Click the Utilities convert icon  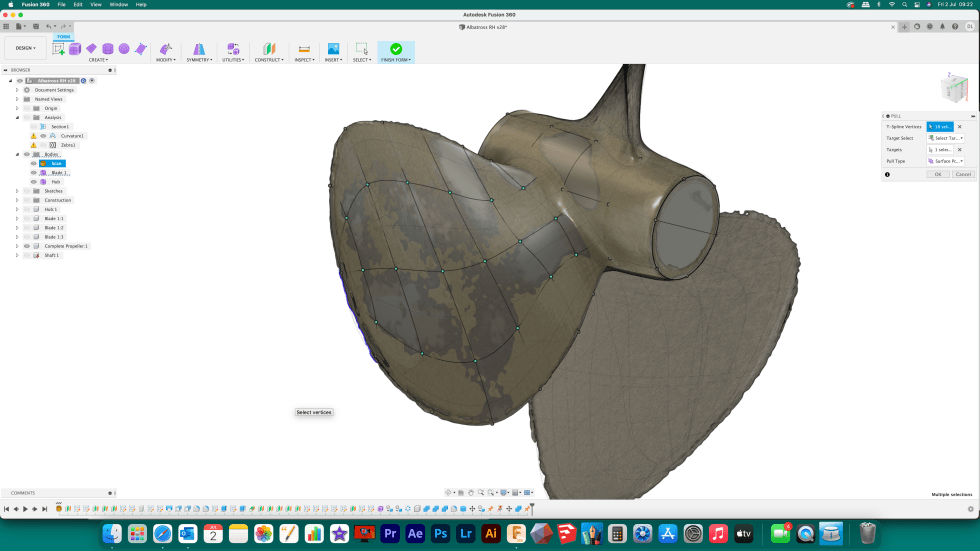point(233,49)
